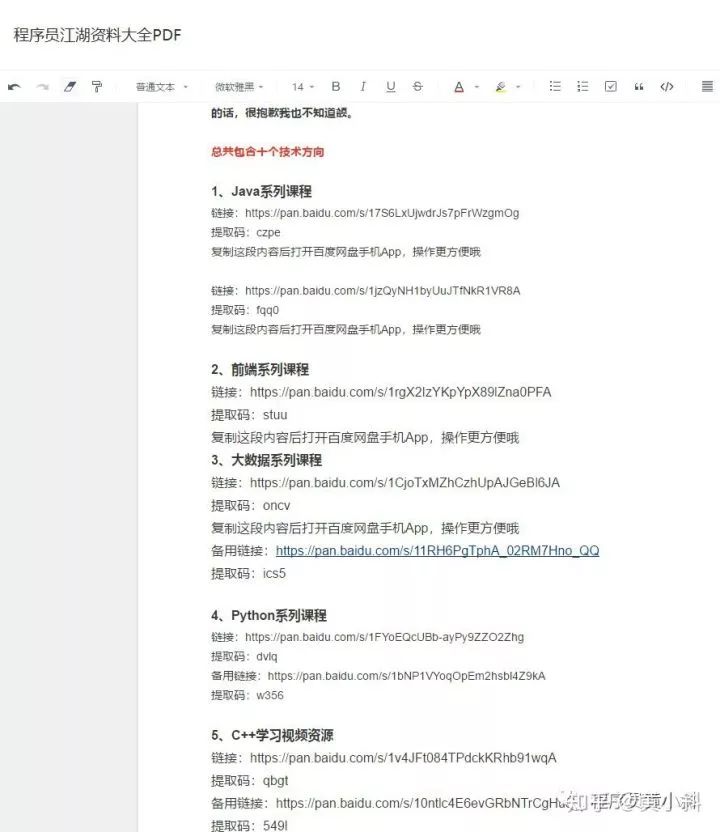This screenshot has width=720, height=832.
Task: Expand the font color arrow
Action: [x=476, y=86]
